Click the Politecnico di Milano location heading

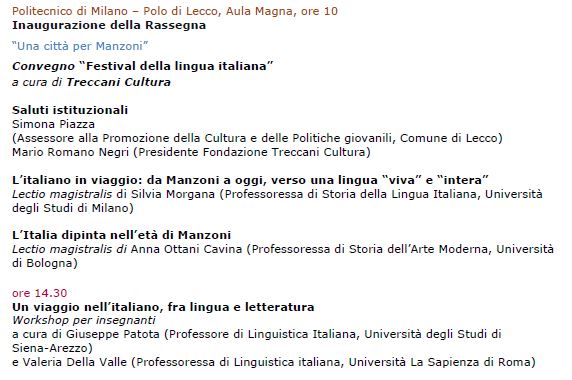175,11
